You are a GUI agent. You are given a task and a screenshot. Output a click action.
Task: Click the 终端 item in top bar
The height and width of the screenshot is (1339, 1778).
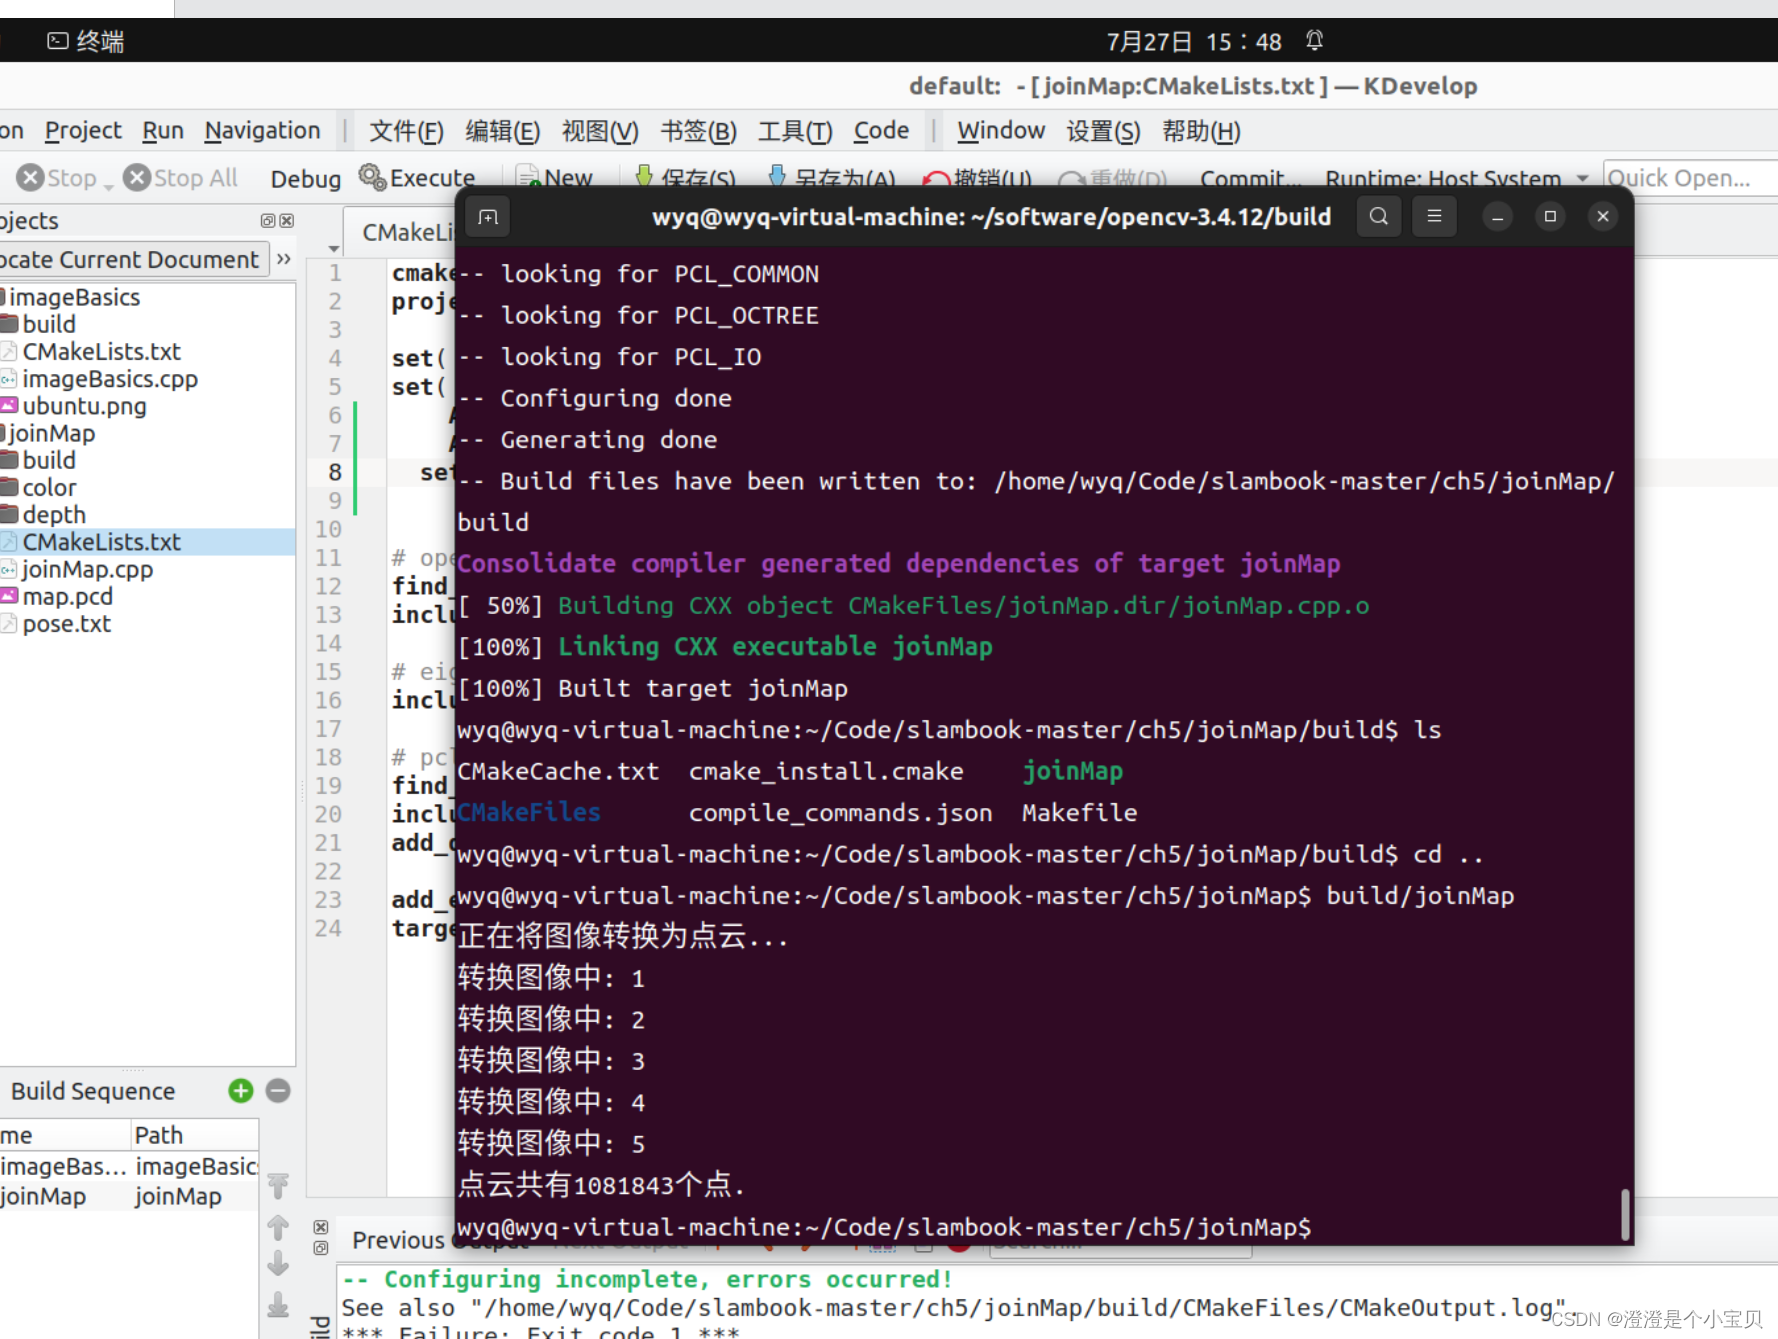(x=86, y=41)
